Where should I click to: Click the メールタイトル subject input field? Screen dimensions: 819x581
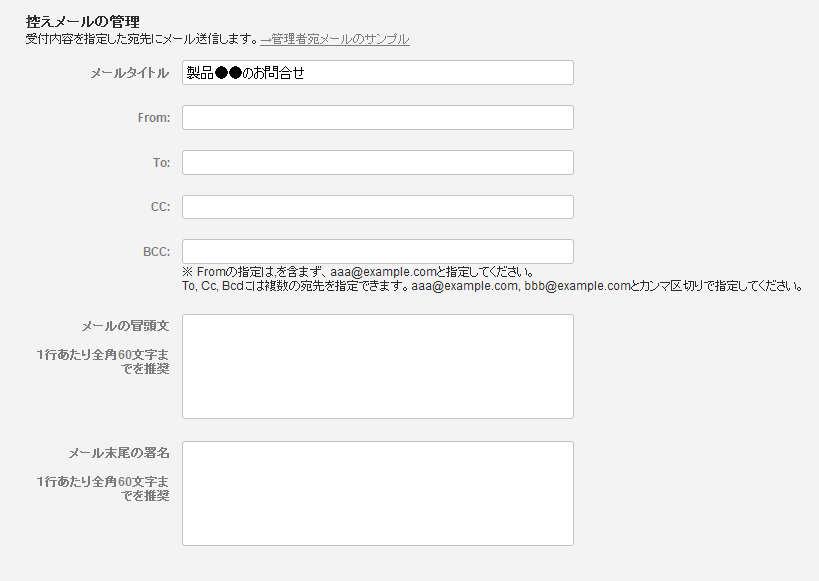[377, 72]
